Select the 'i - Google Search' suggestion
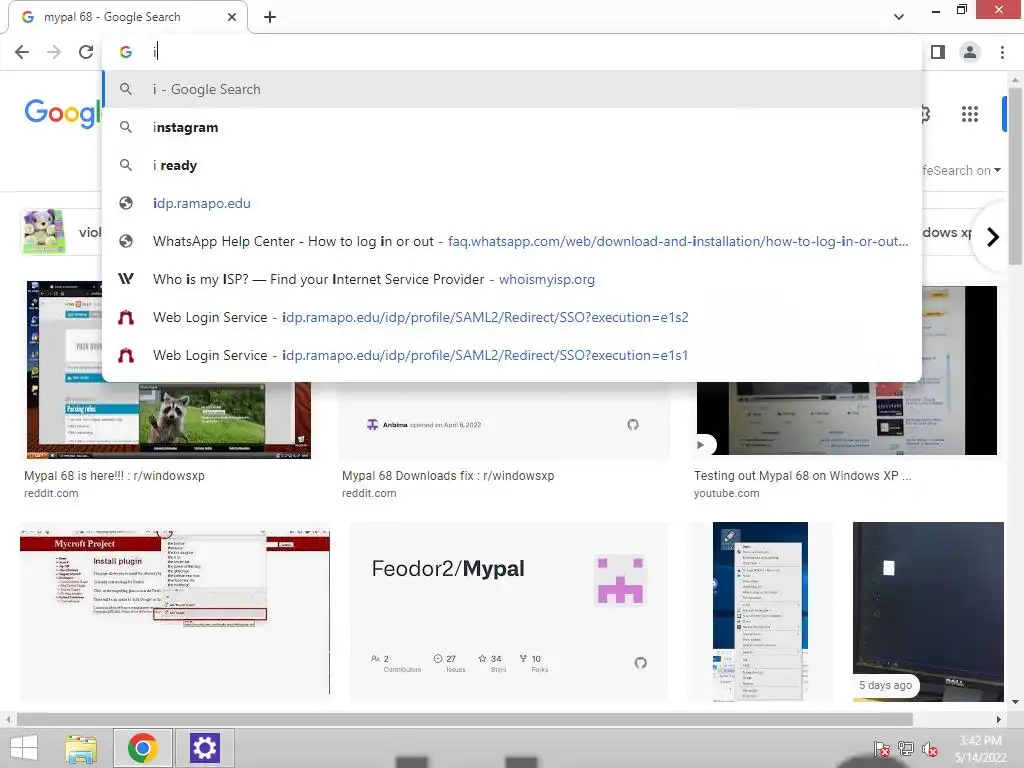Viewport: 1024px width, 768px height. pyautogui.click(x=512, y=89)
